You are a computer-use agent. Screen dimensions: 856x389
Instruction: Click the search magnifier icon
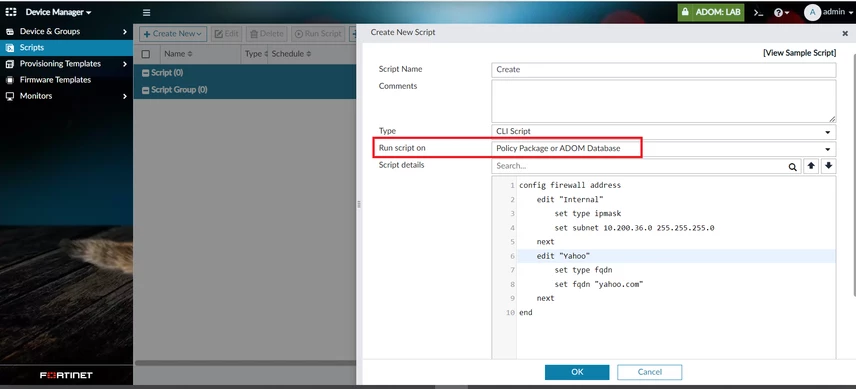(x=793, y=167)
